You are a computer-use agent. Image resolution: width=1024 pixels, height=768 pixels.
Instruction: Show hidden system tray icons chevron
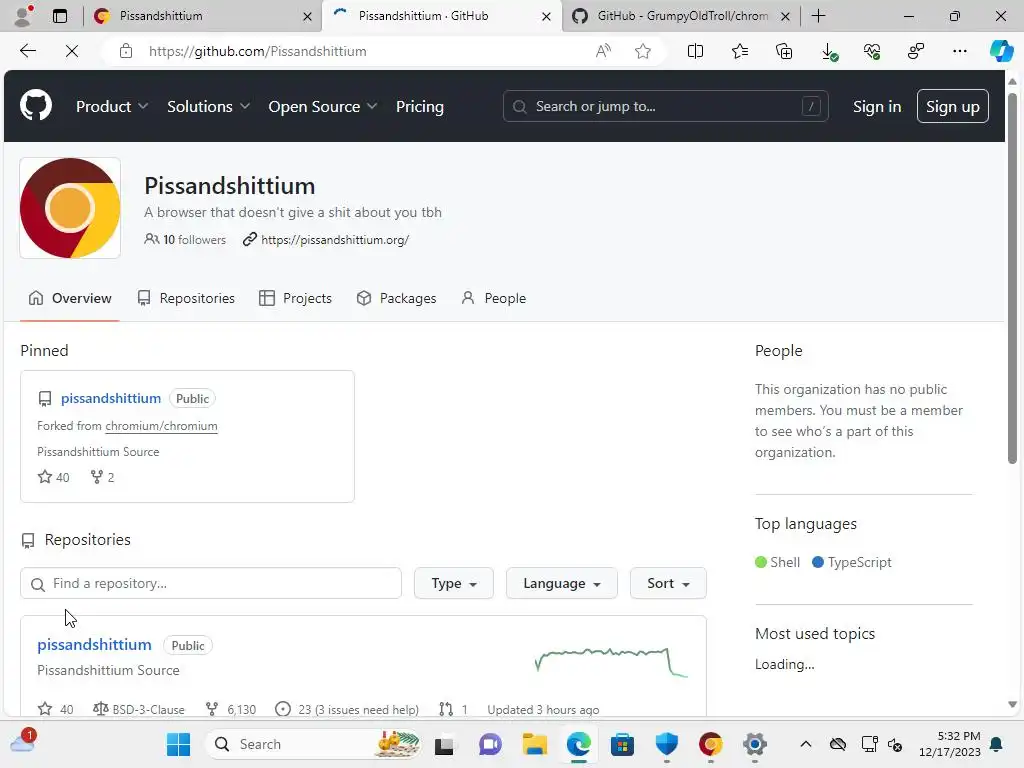806,744
